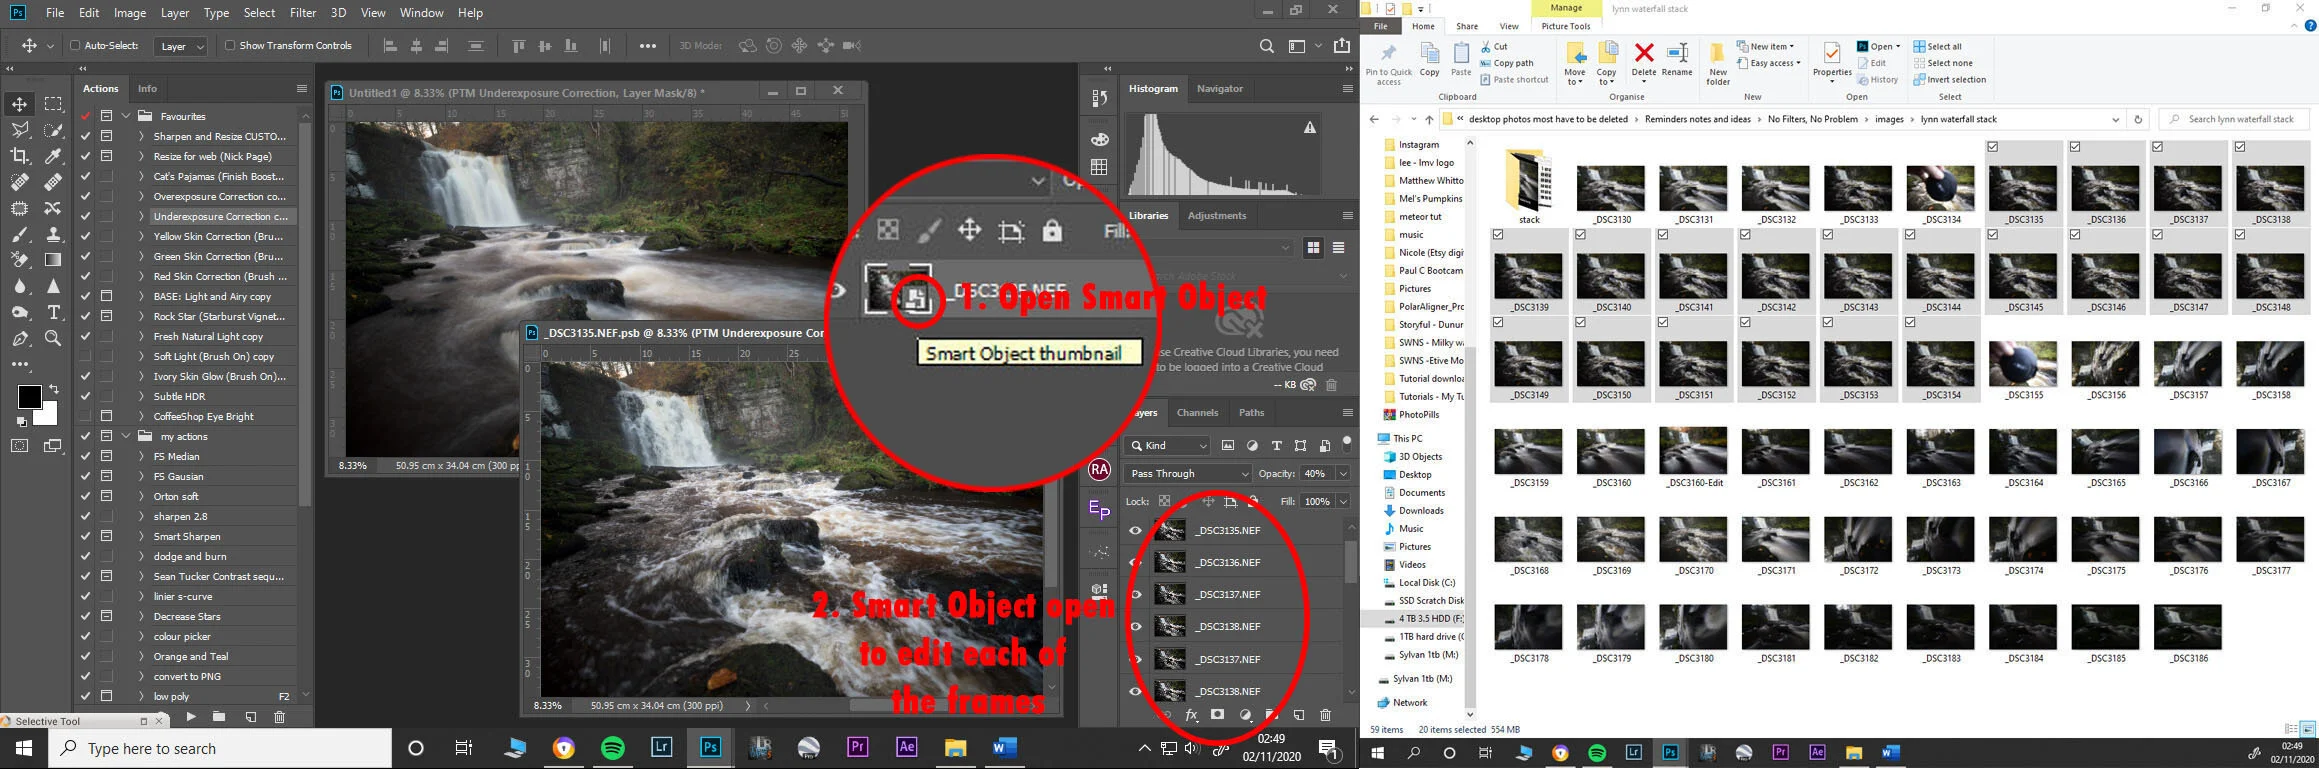
Task: Open Photoshop's Filter menu
Action: pos(303,13)
